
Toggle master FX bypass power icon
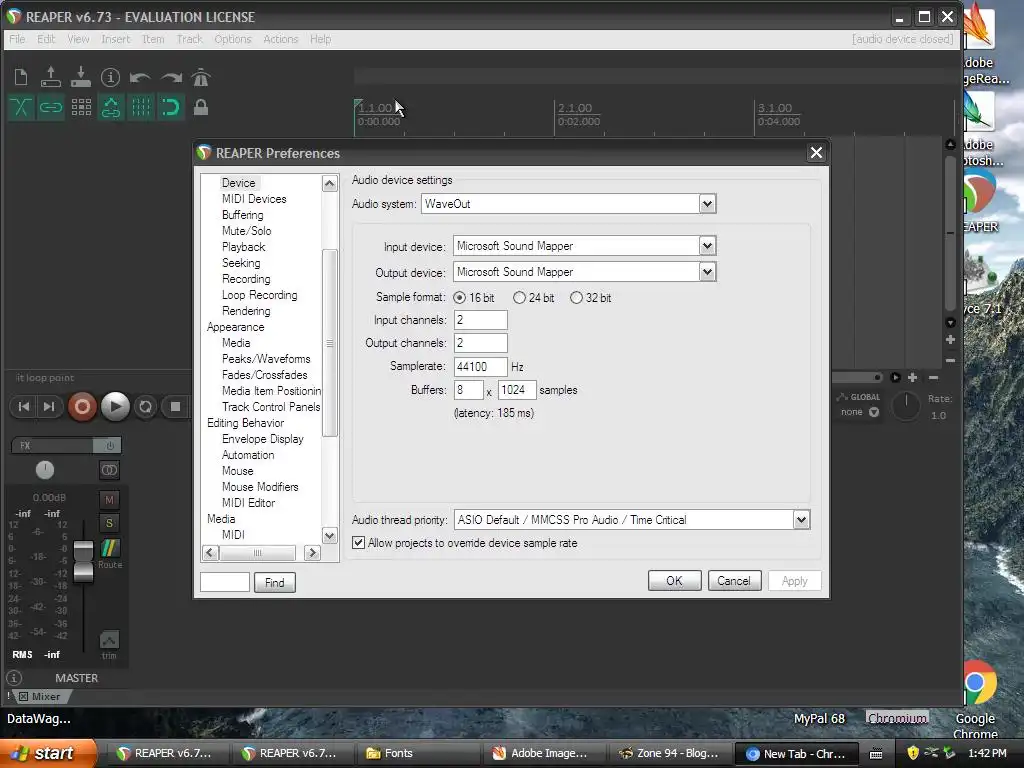[x=109, y=445]
